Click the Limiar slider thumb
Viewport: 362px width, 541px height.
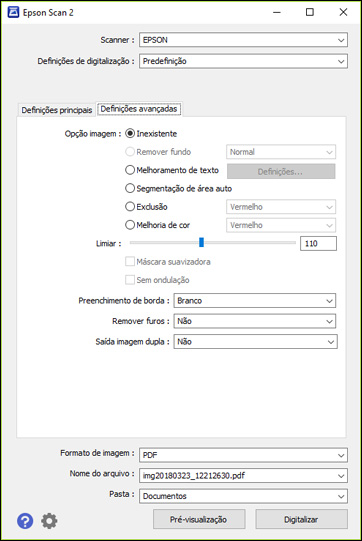pos(201,242)
